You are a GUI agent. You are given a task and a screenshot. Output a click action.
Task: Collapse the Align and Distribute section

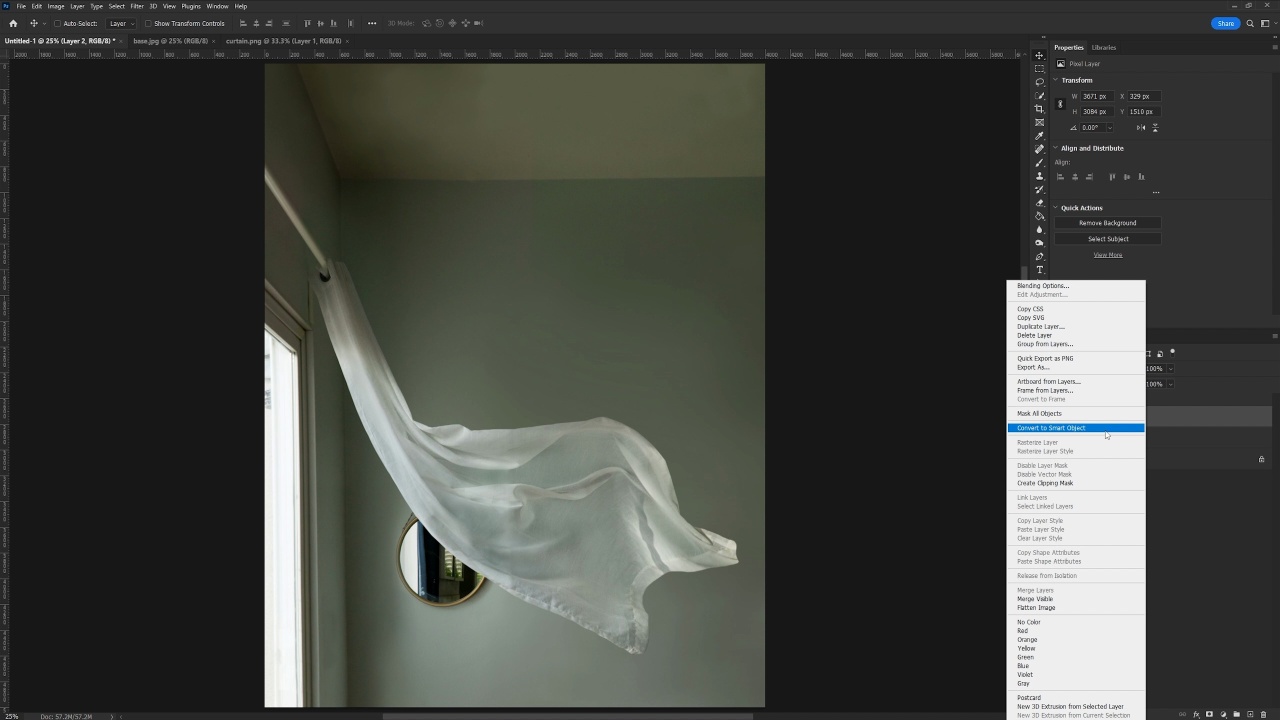(1055, 148)
